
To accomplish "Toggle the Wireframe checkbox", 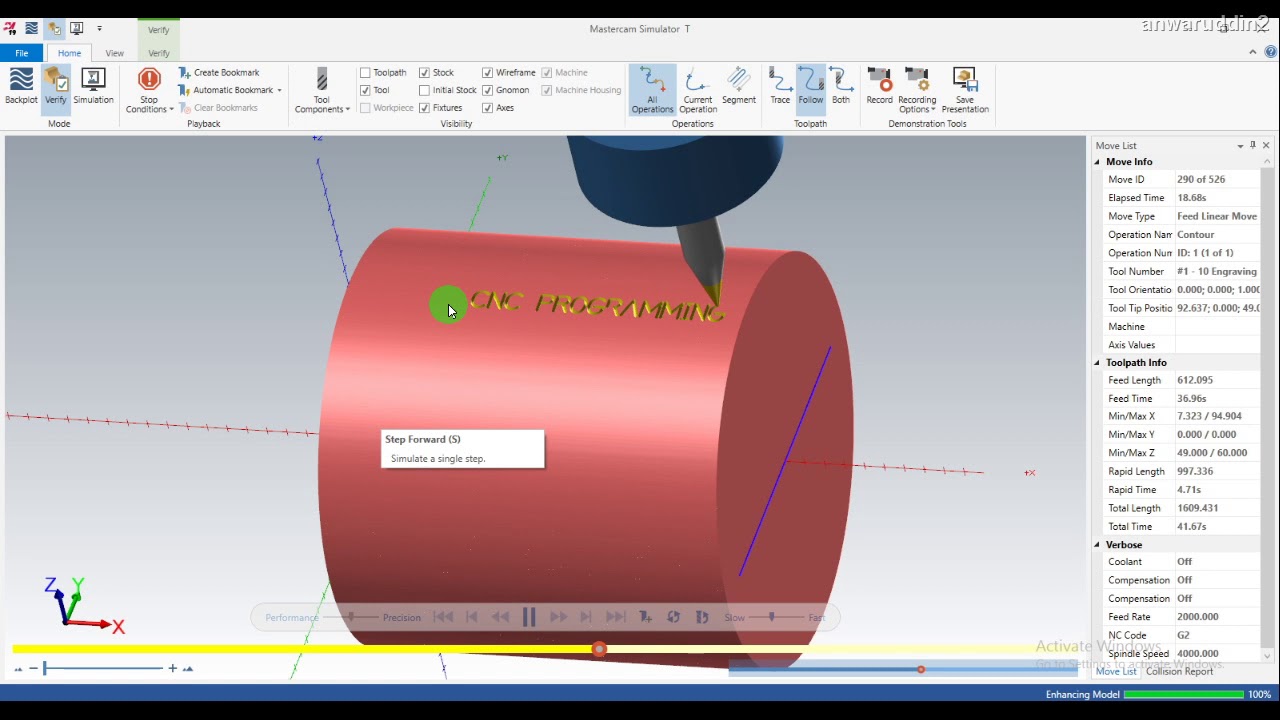I will click(488, 73).
